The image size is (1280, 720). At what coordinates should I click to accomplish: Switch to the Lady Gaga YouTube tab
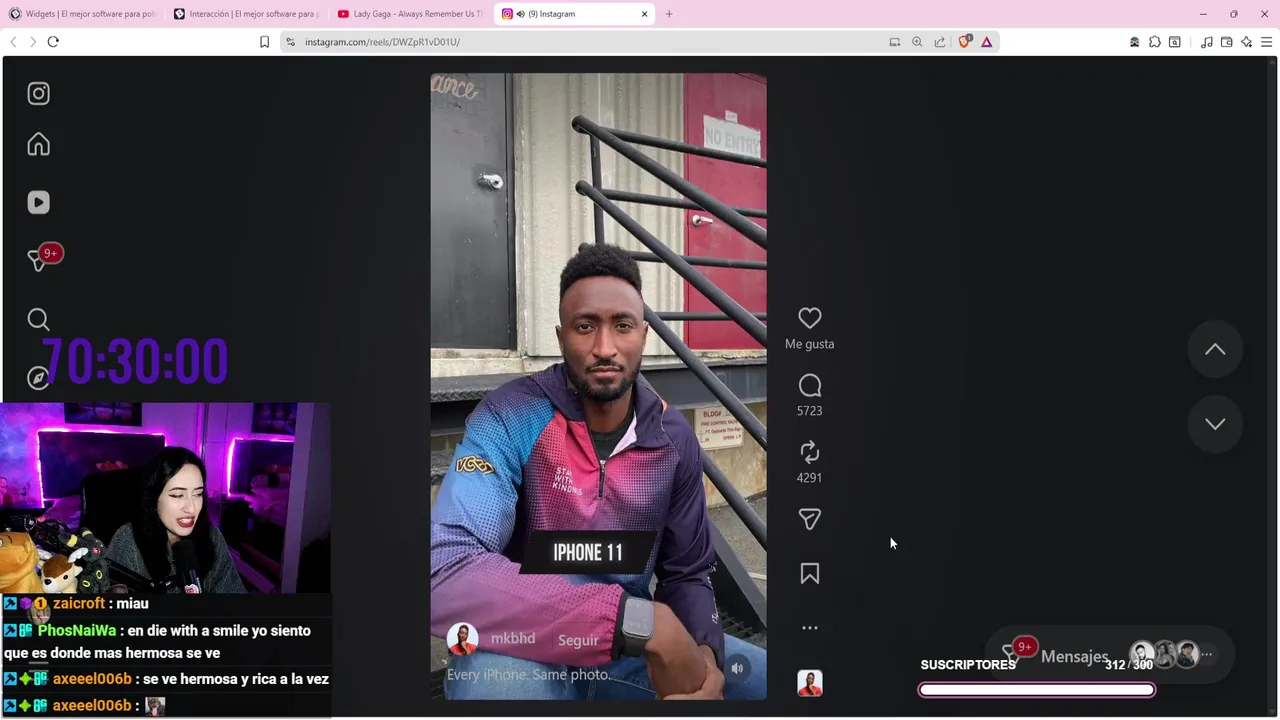click(x=410, y=14)
